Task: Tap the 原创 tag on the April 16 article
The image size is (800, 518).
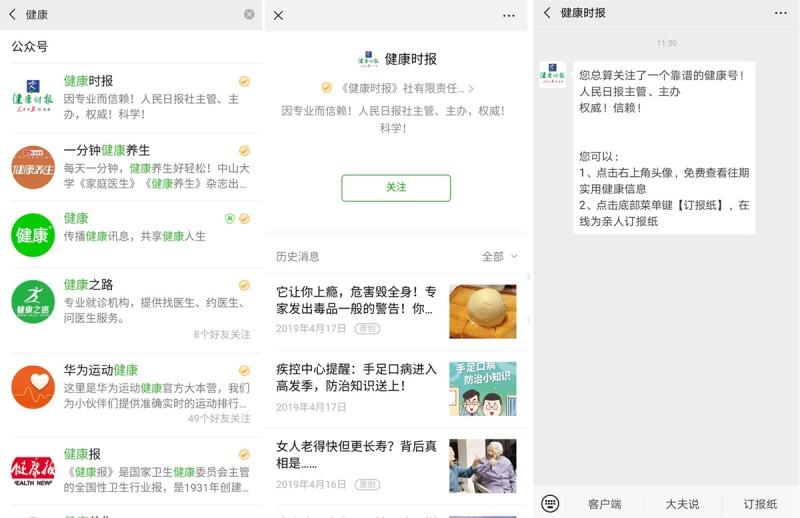Action: (x=367, y=484)
